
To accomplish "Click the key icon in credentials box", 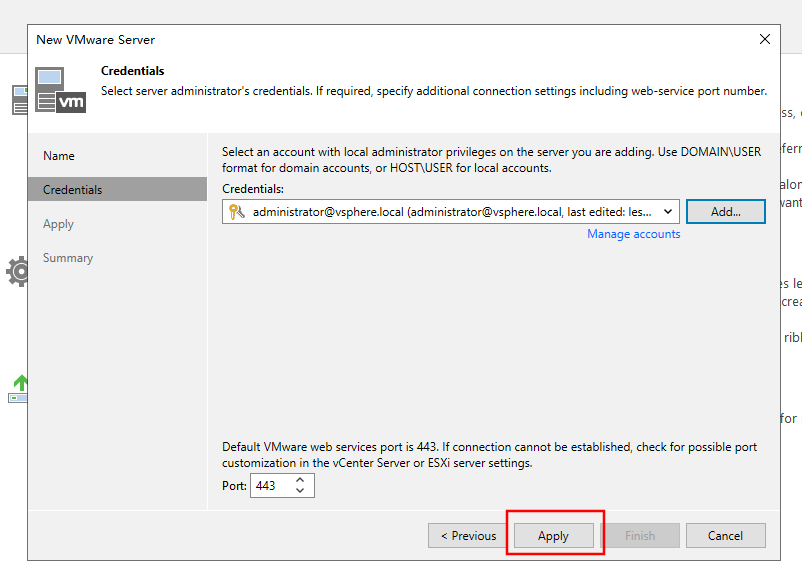I will tap(236, 212).
